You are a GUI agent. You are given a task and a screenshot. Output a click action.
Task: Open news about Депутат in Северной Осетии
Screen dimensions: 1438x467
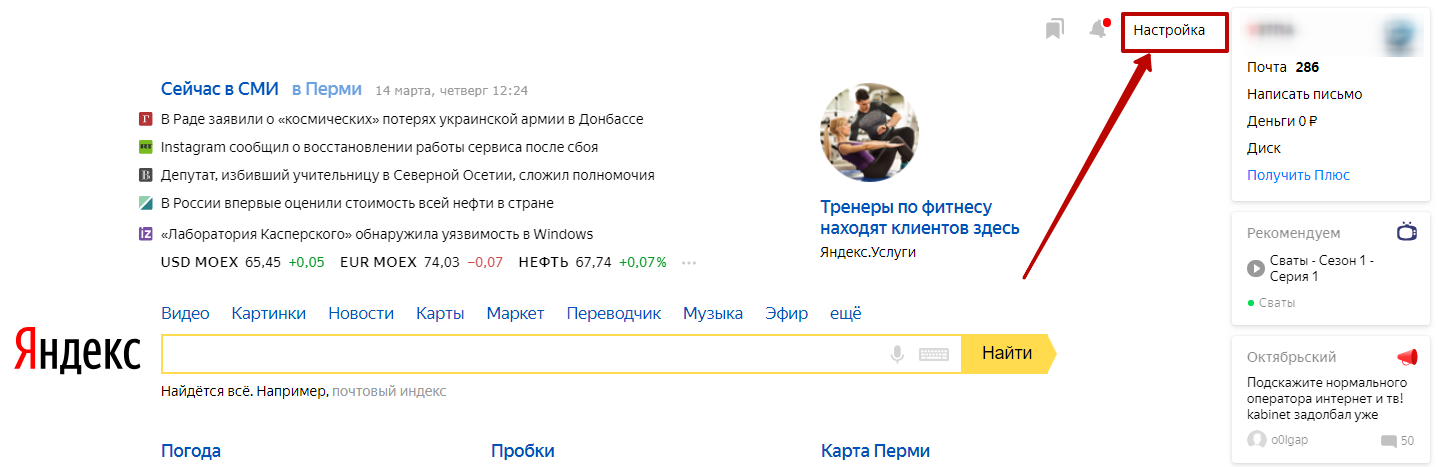(407, 175)
